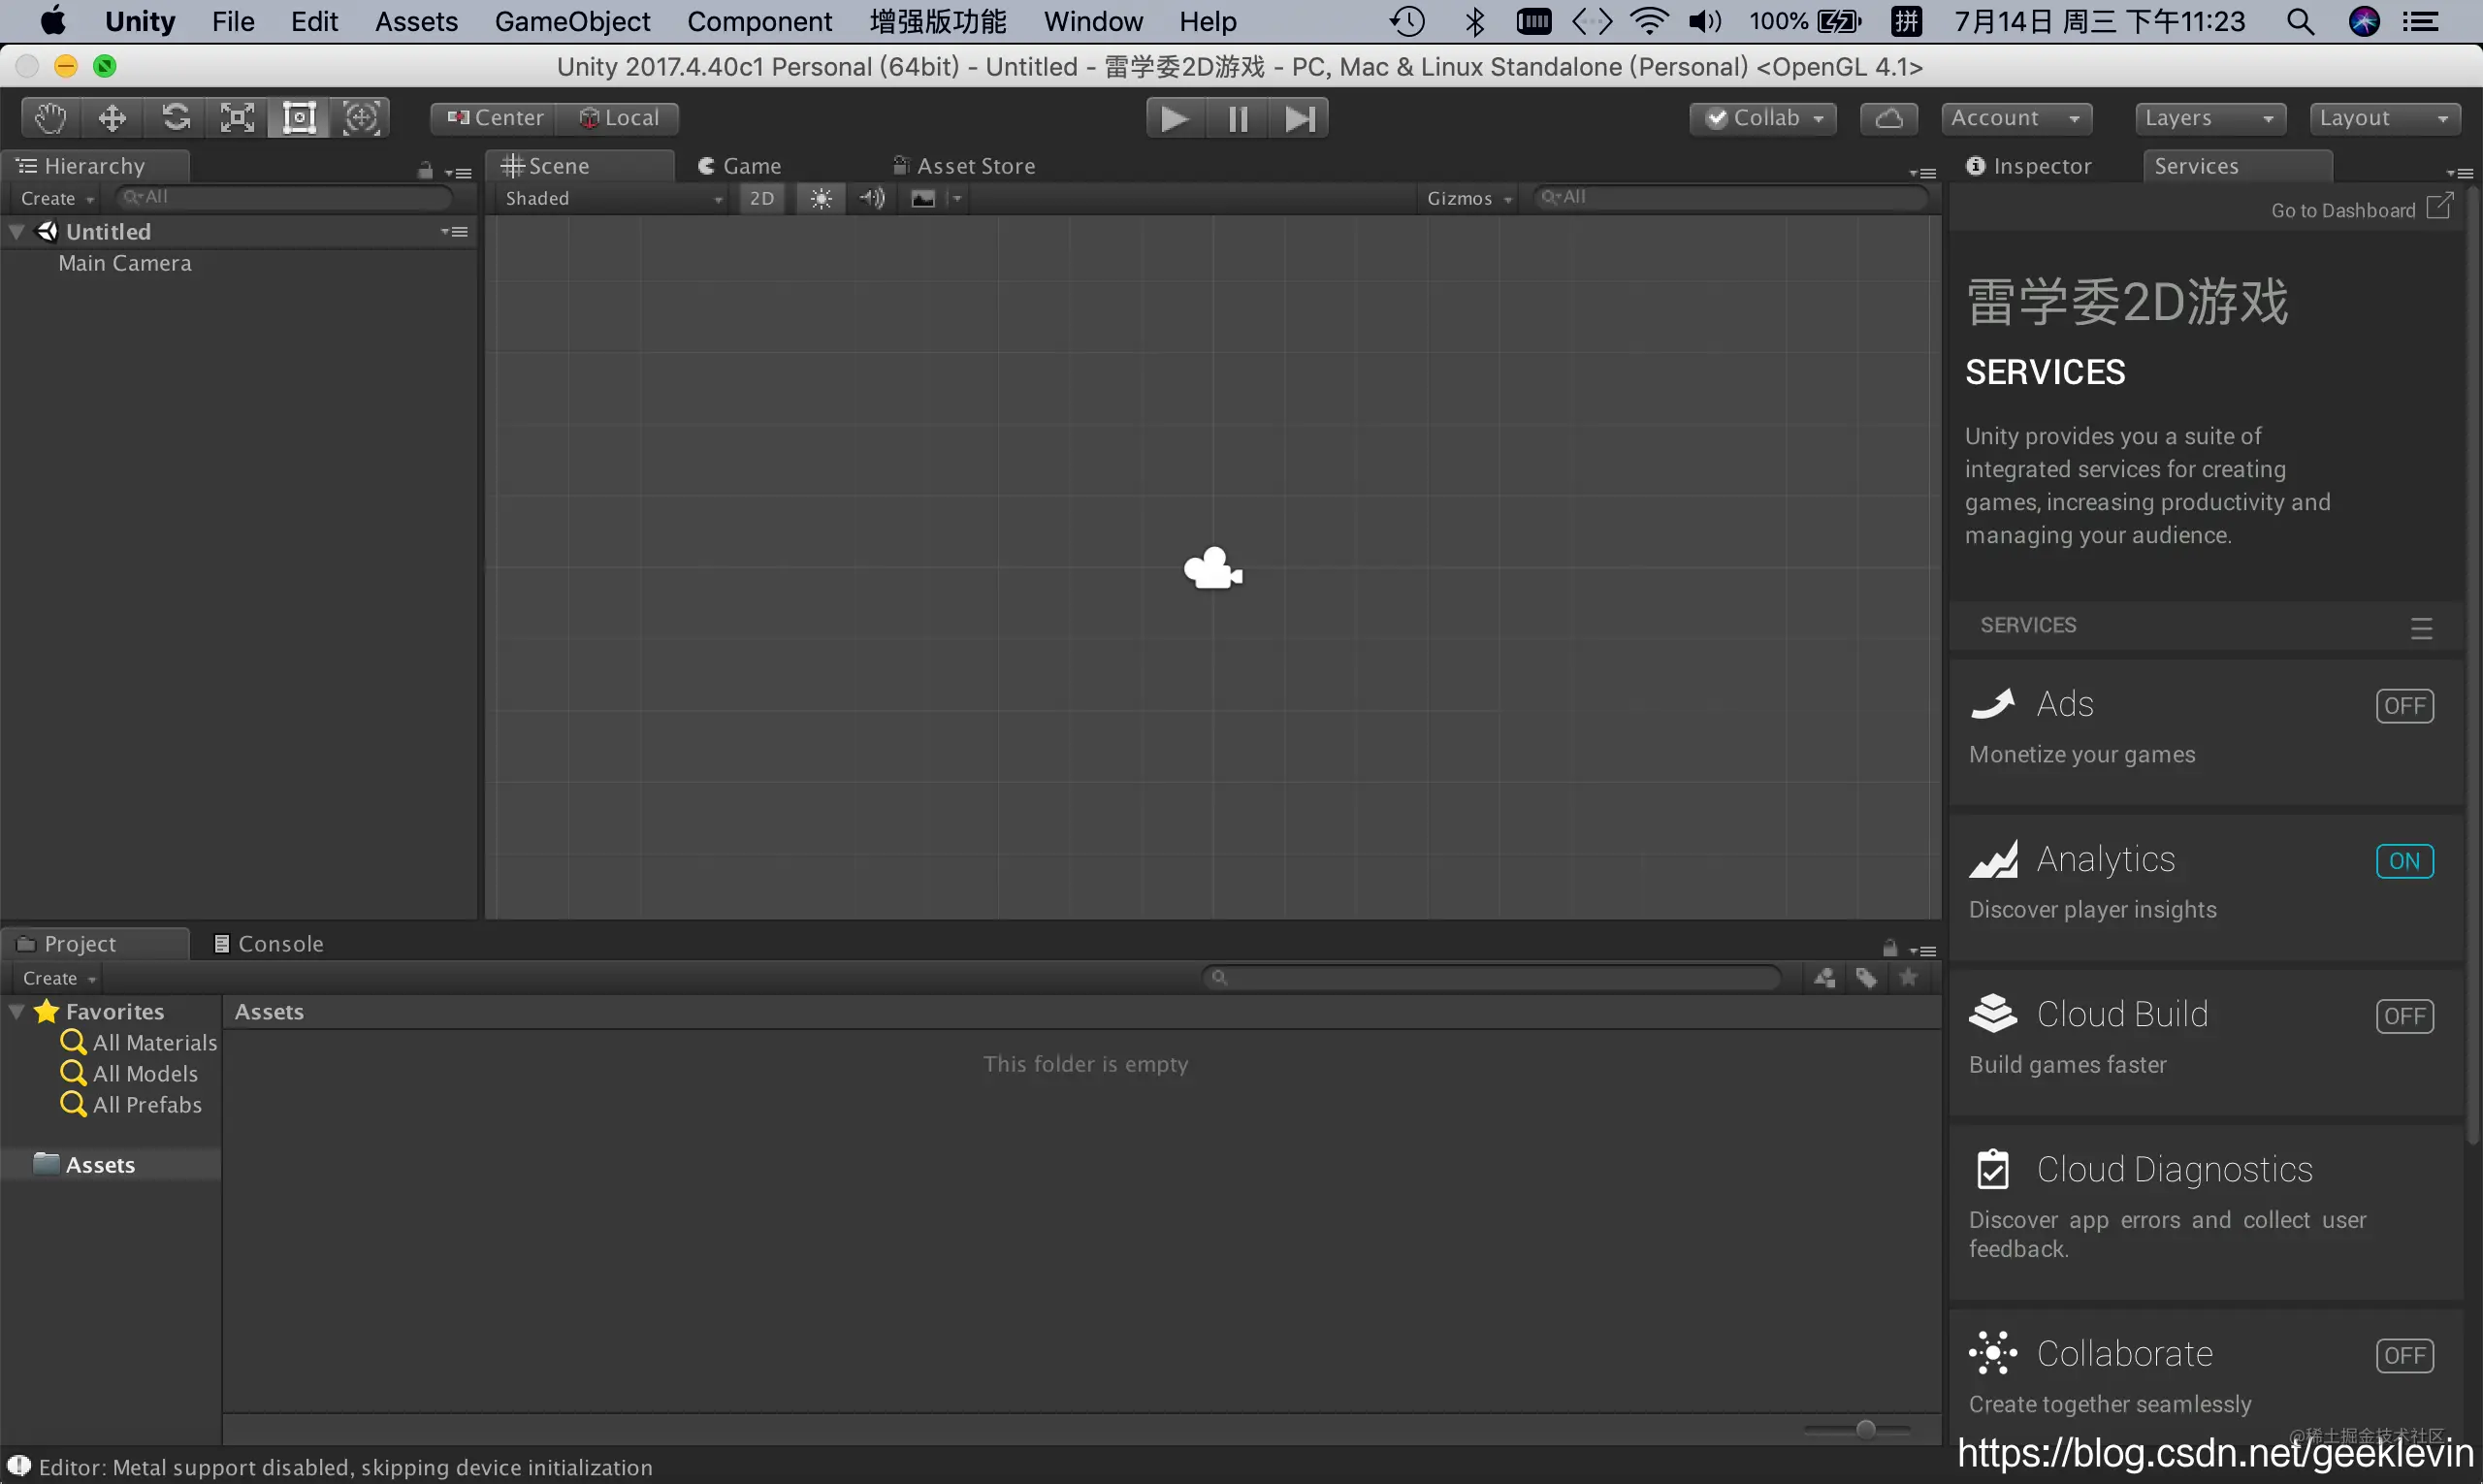Select the Rotate tool
The width and height of the screenshot is (2483, 1484).
tap(175, 118)
